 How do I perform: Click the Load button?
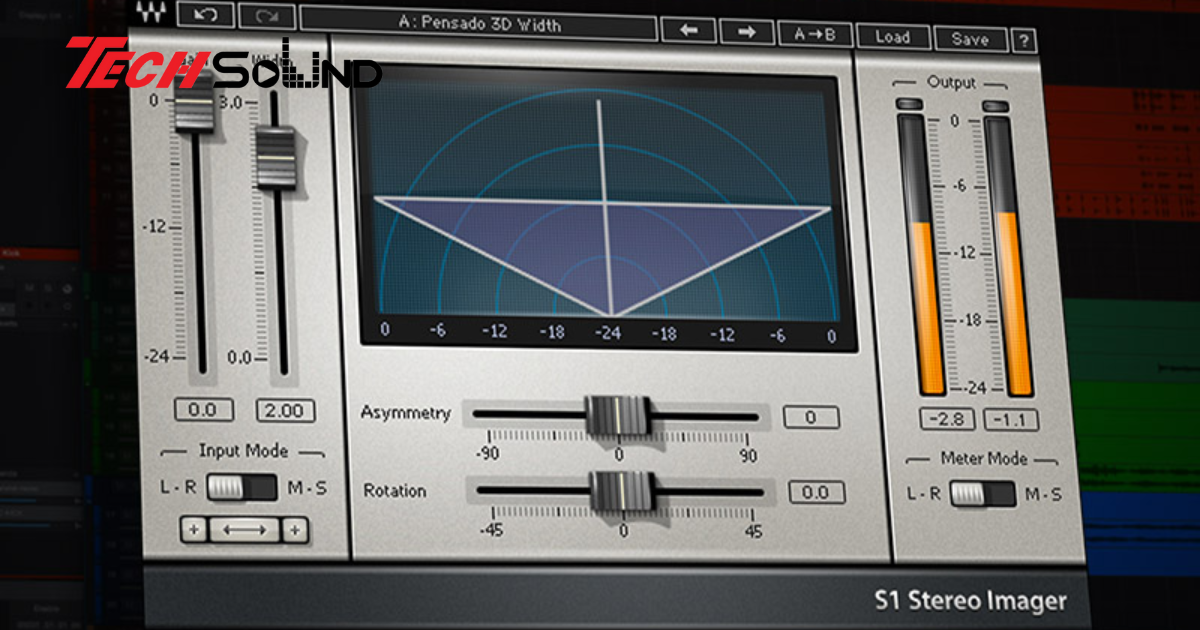click(892, 38)
